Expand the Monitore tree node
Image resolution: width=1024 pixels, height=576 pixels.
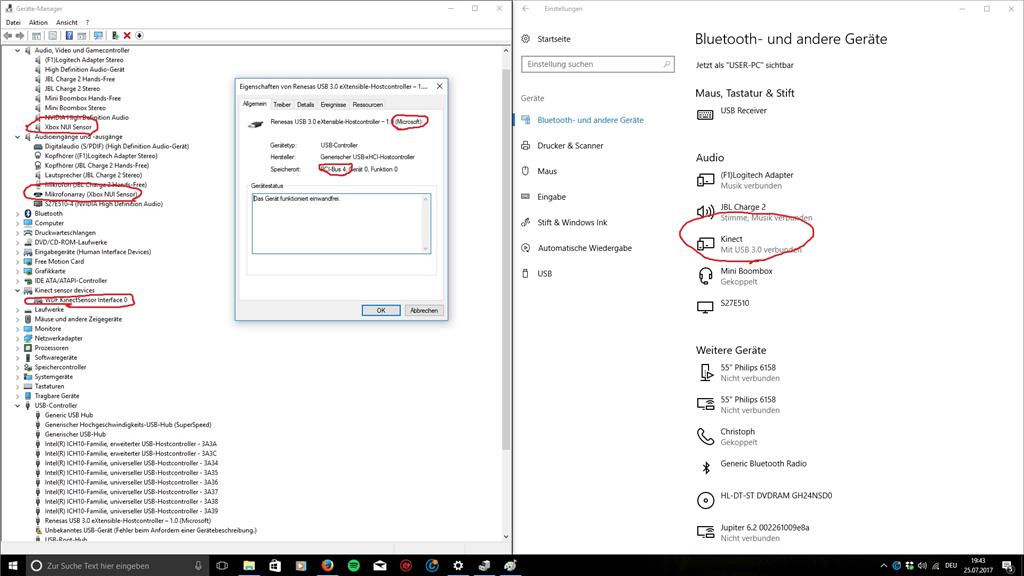18,328
